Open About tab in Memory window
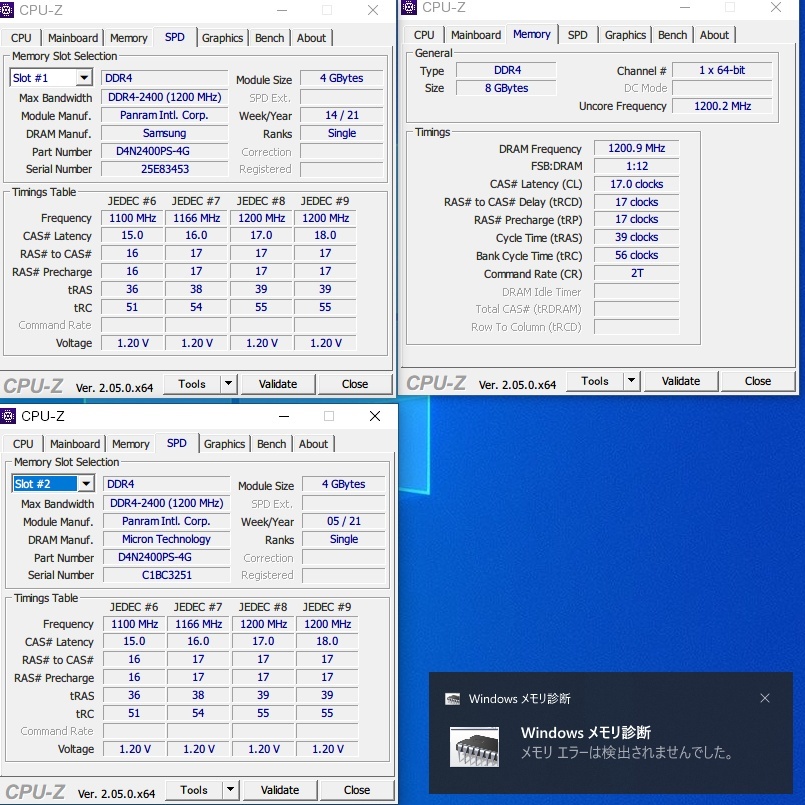The width and height of the screenshot is (805, 805). tap(714, 35)
